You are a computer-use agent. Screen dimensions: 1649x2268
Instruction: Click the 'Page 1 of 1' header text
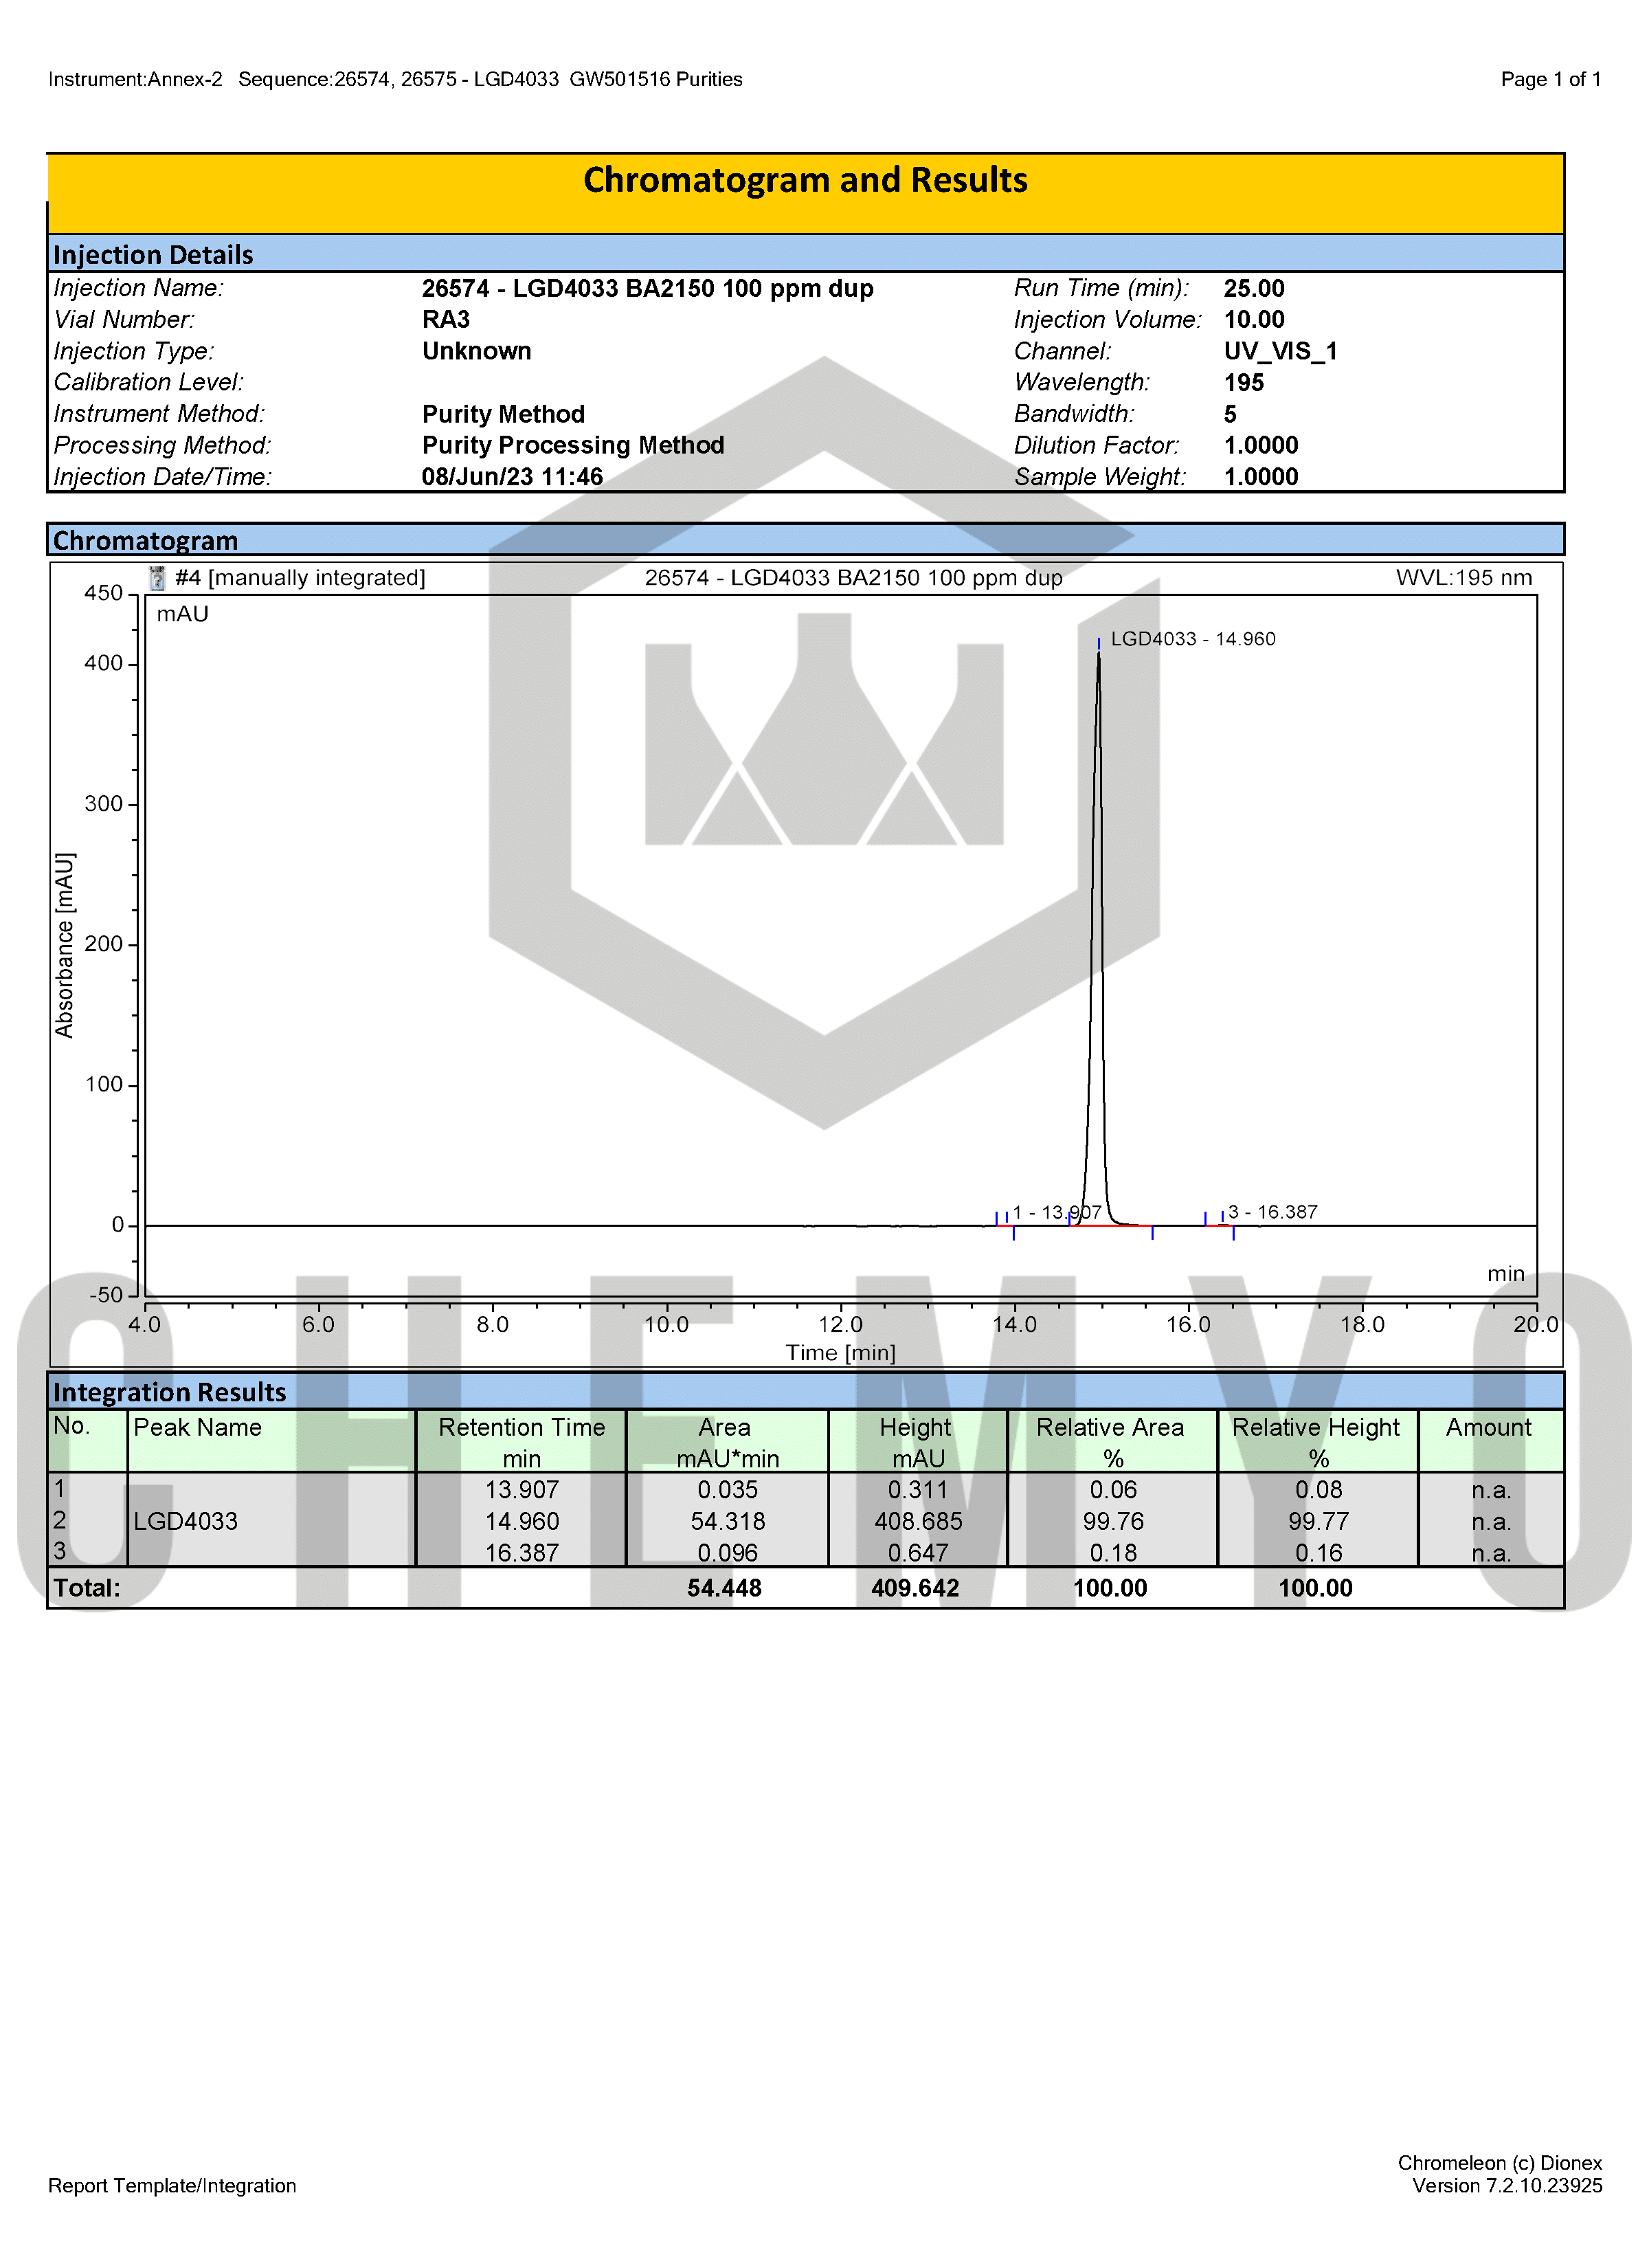point(1551,79)
